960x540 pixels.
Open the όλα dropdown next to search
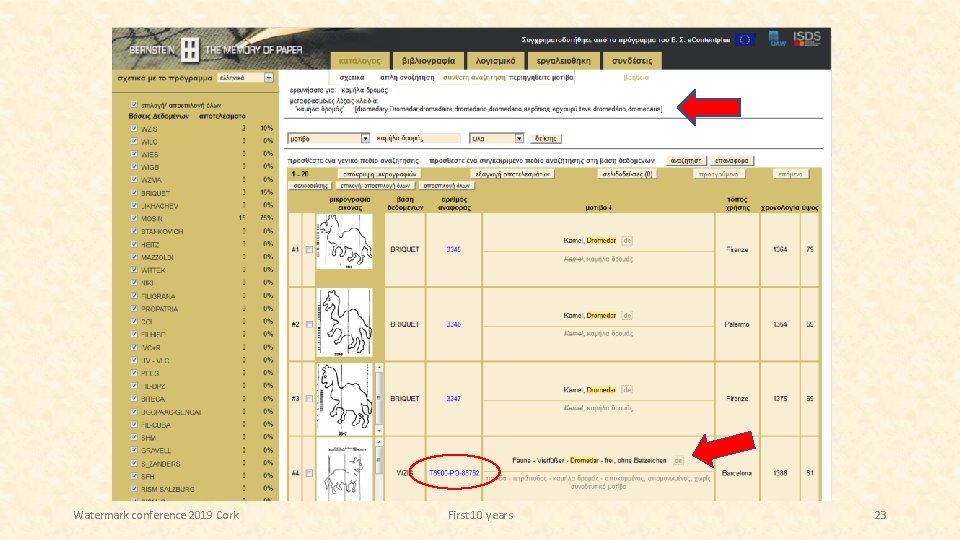click(497, 138)
